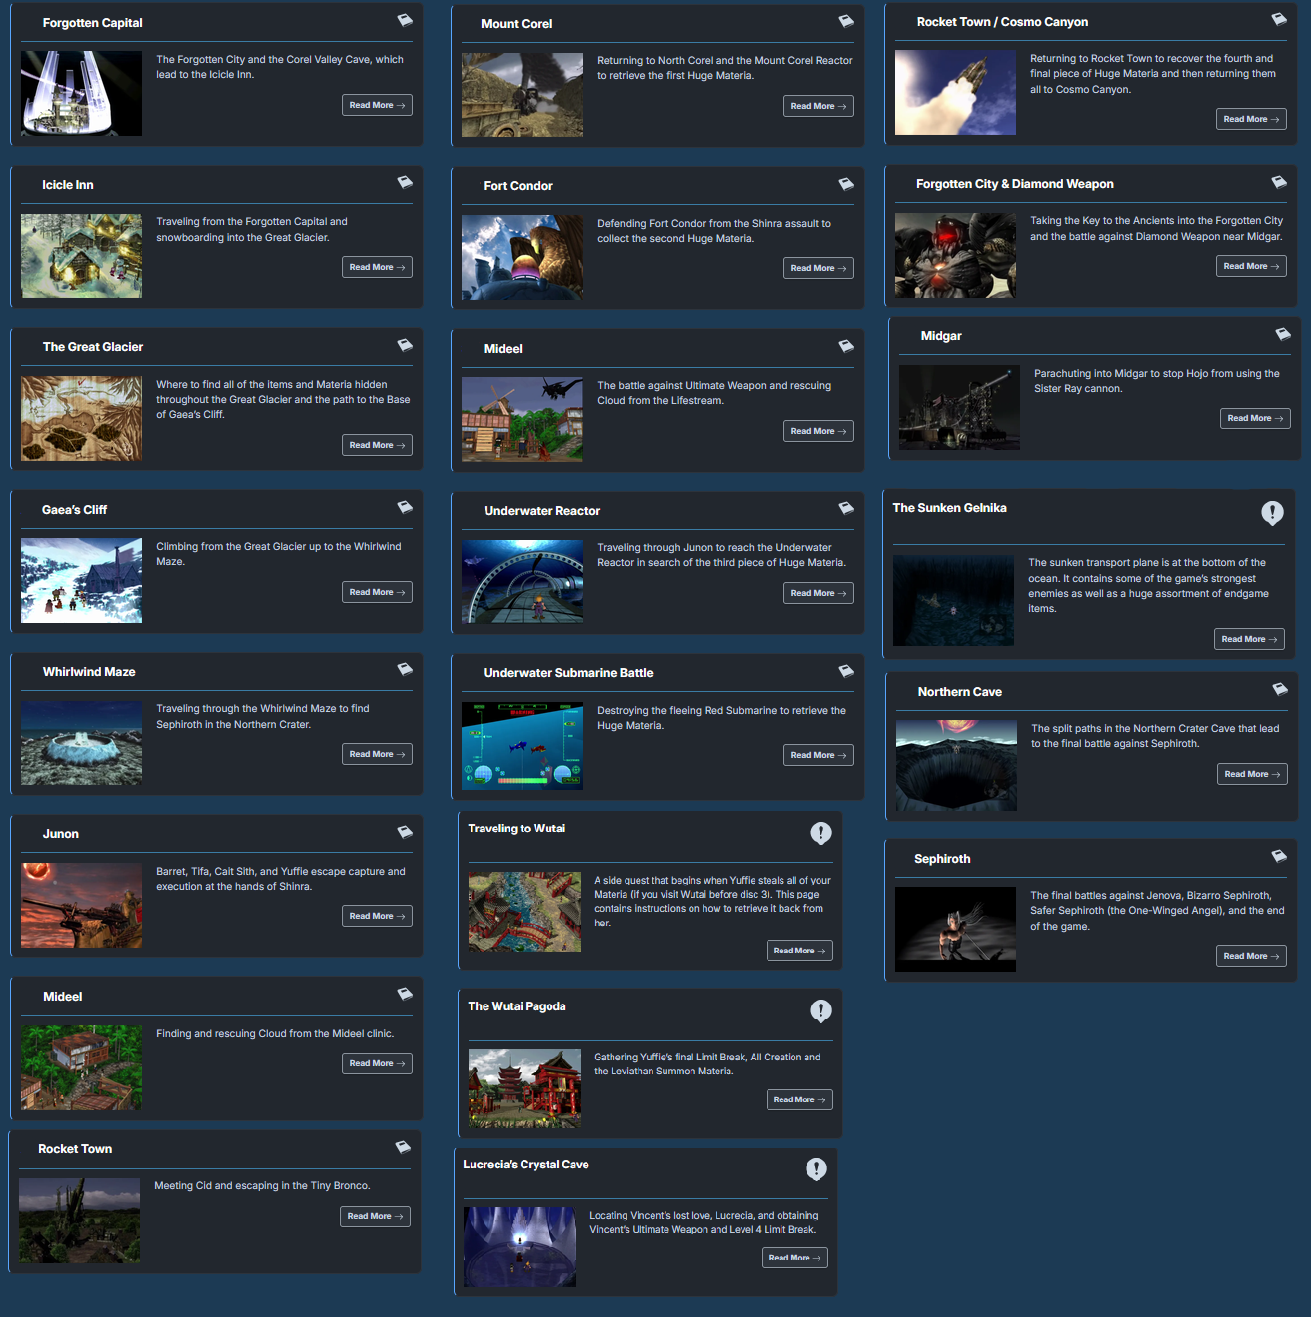Click 'The Sunken Gelnika' title text

tap(949, 508)
